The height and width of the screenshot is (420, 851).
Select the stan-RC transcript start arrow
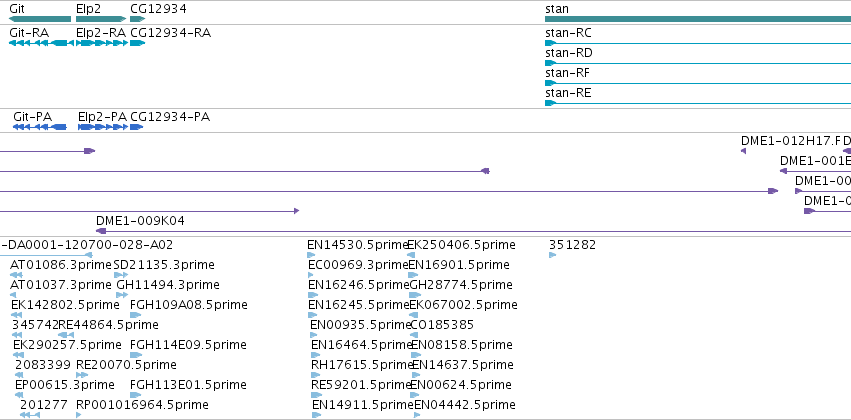551,43
